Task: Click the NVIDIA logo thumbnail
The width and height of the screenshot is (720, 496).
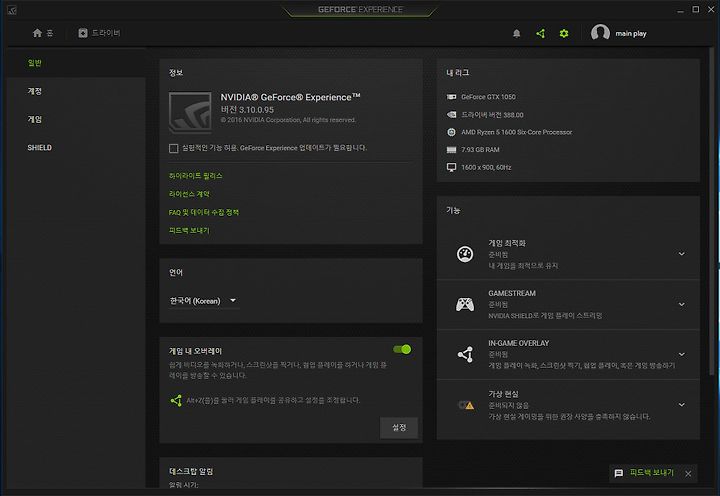Action: (x=190, y=112)
